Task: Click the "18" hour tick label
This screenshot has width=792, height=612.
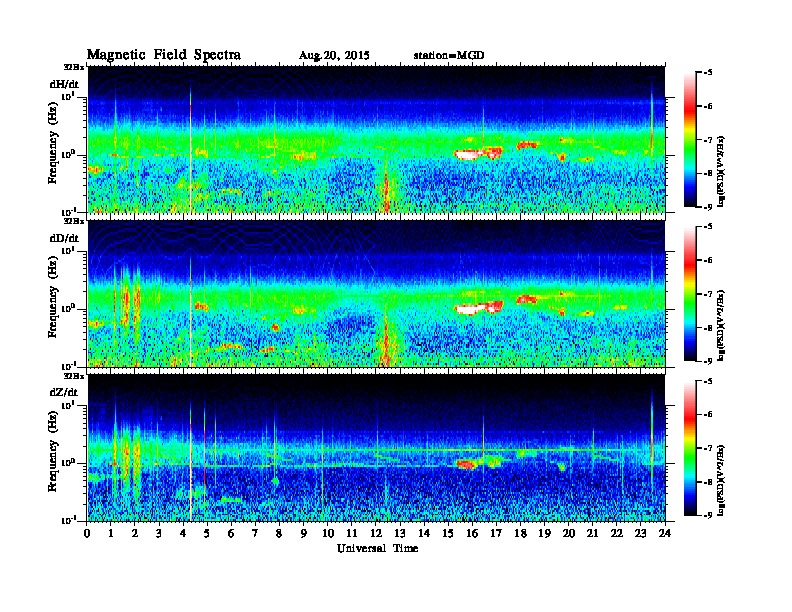Action: pyautogui.click(x=521, y=534)
